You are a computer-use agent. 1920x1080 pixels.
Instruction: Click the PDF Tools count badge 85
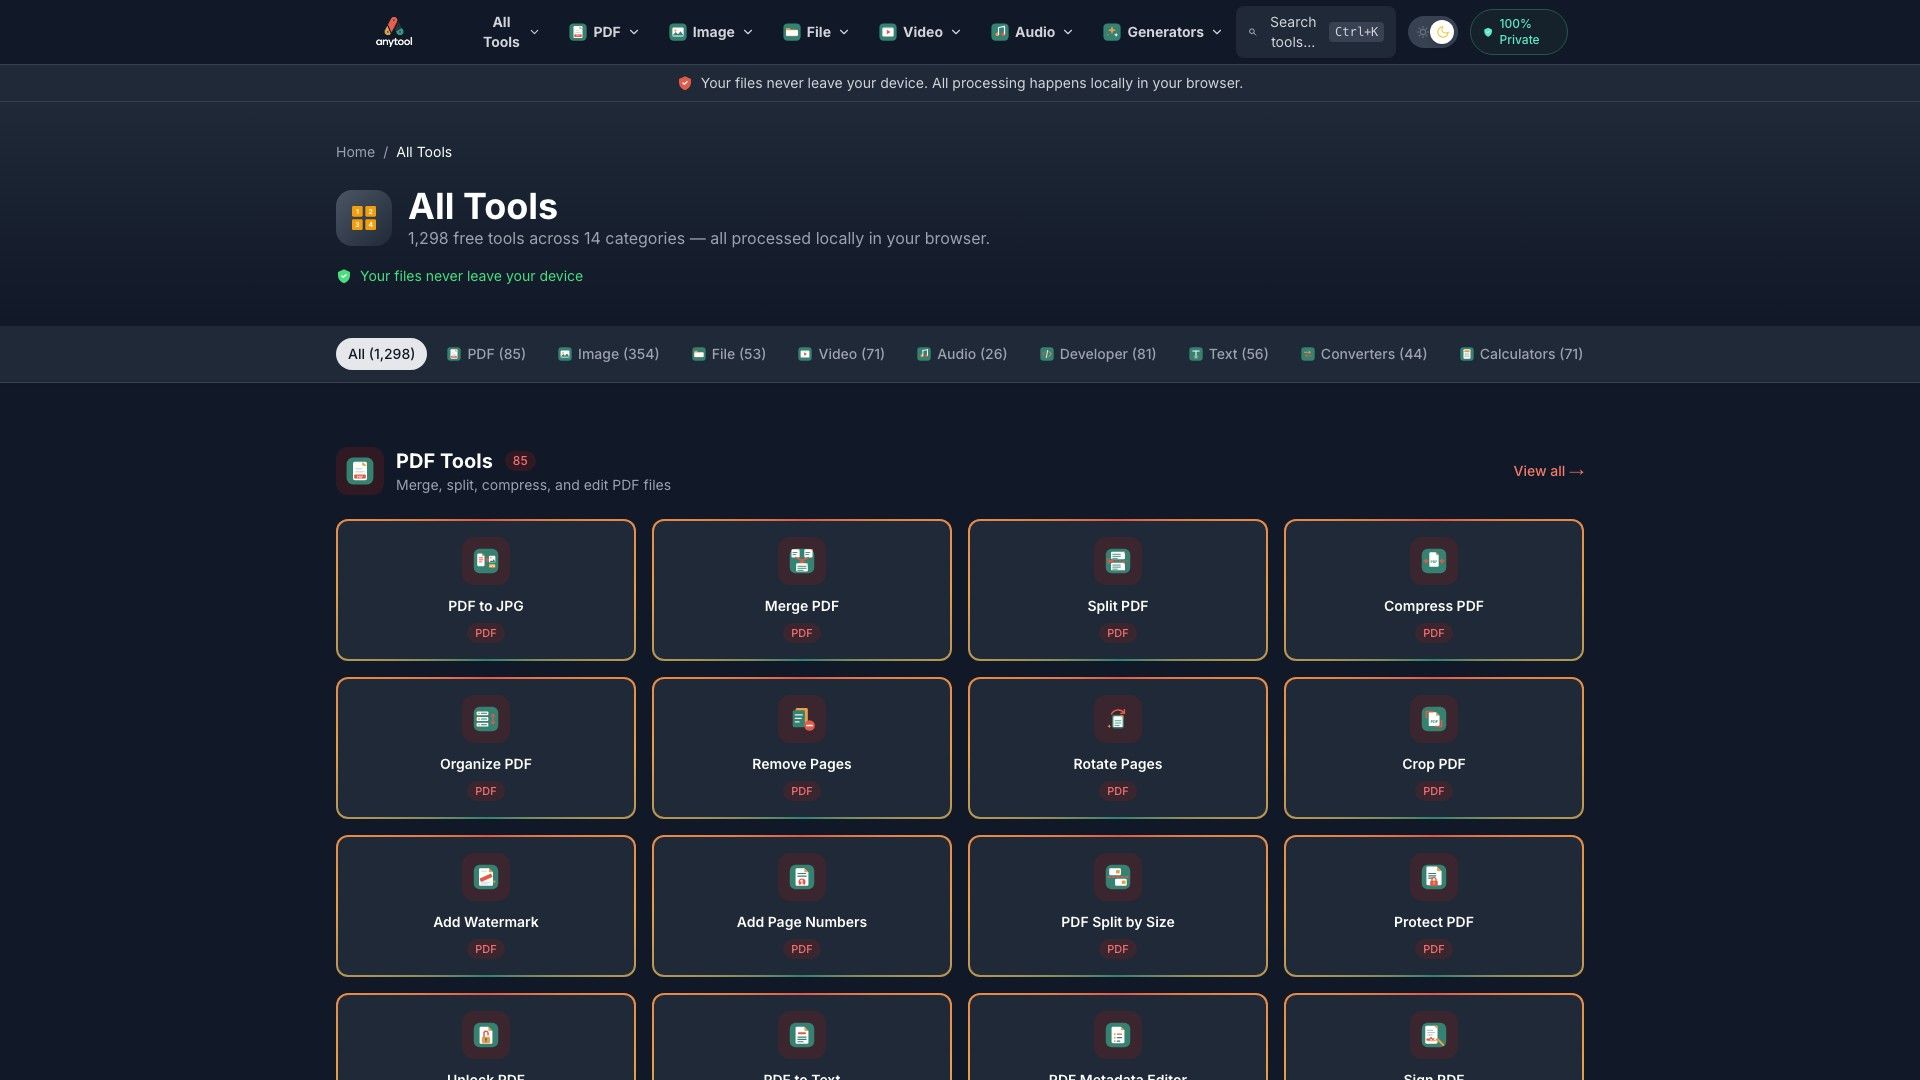(x=520, y=461)
